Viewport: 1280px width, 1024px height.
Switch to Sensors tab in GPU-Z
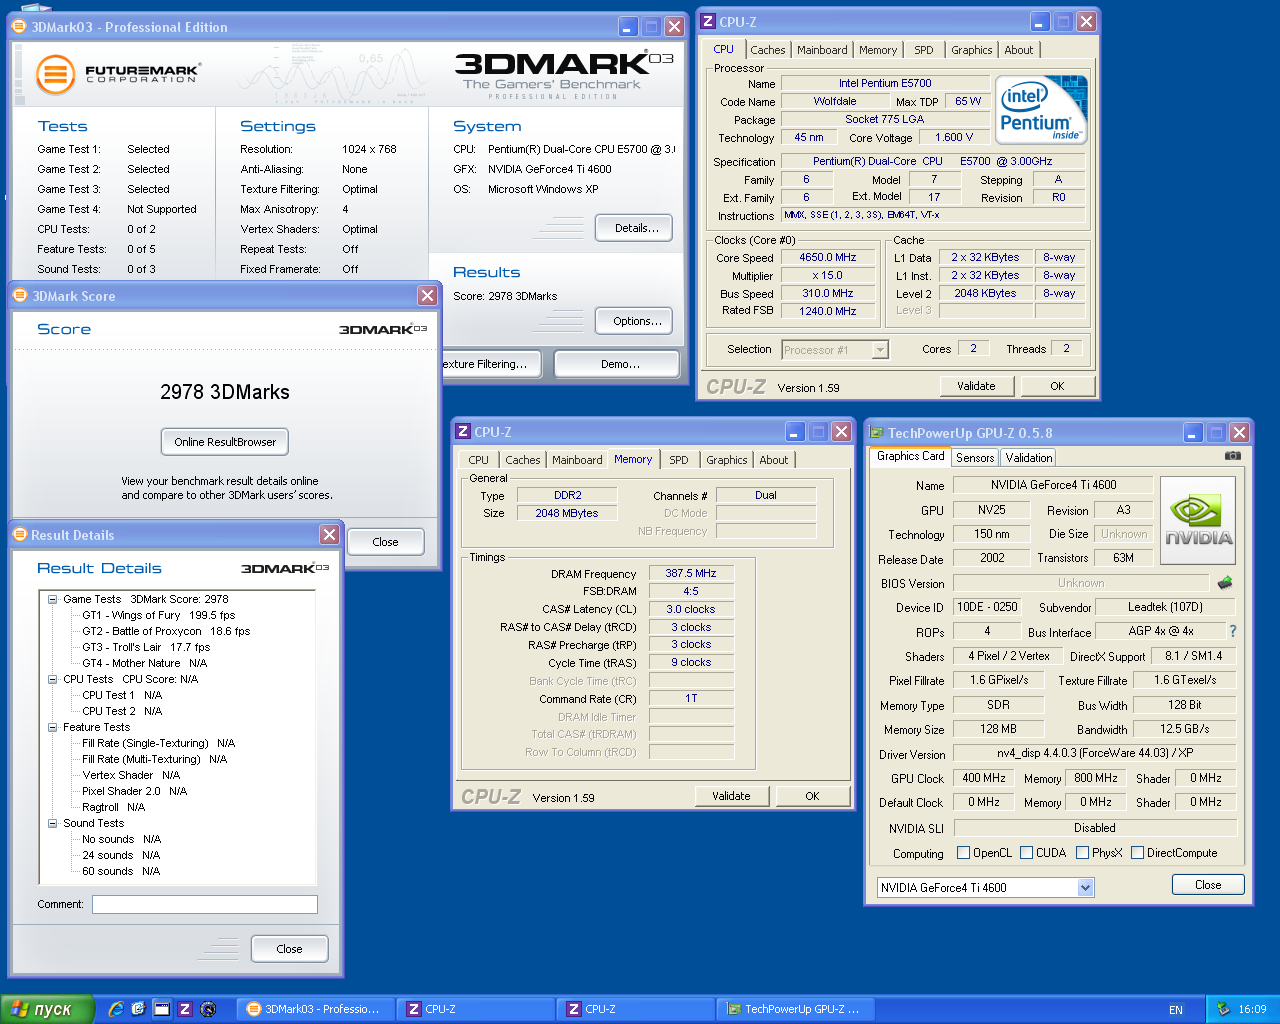[975, 458]
